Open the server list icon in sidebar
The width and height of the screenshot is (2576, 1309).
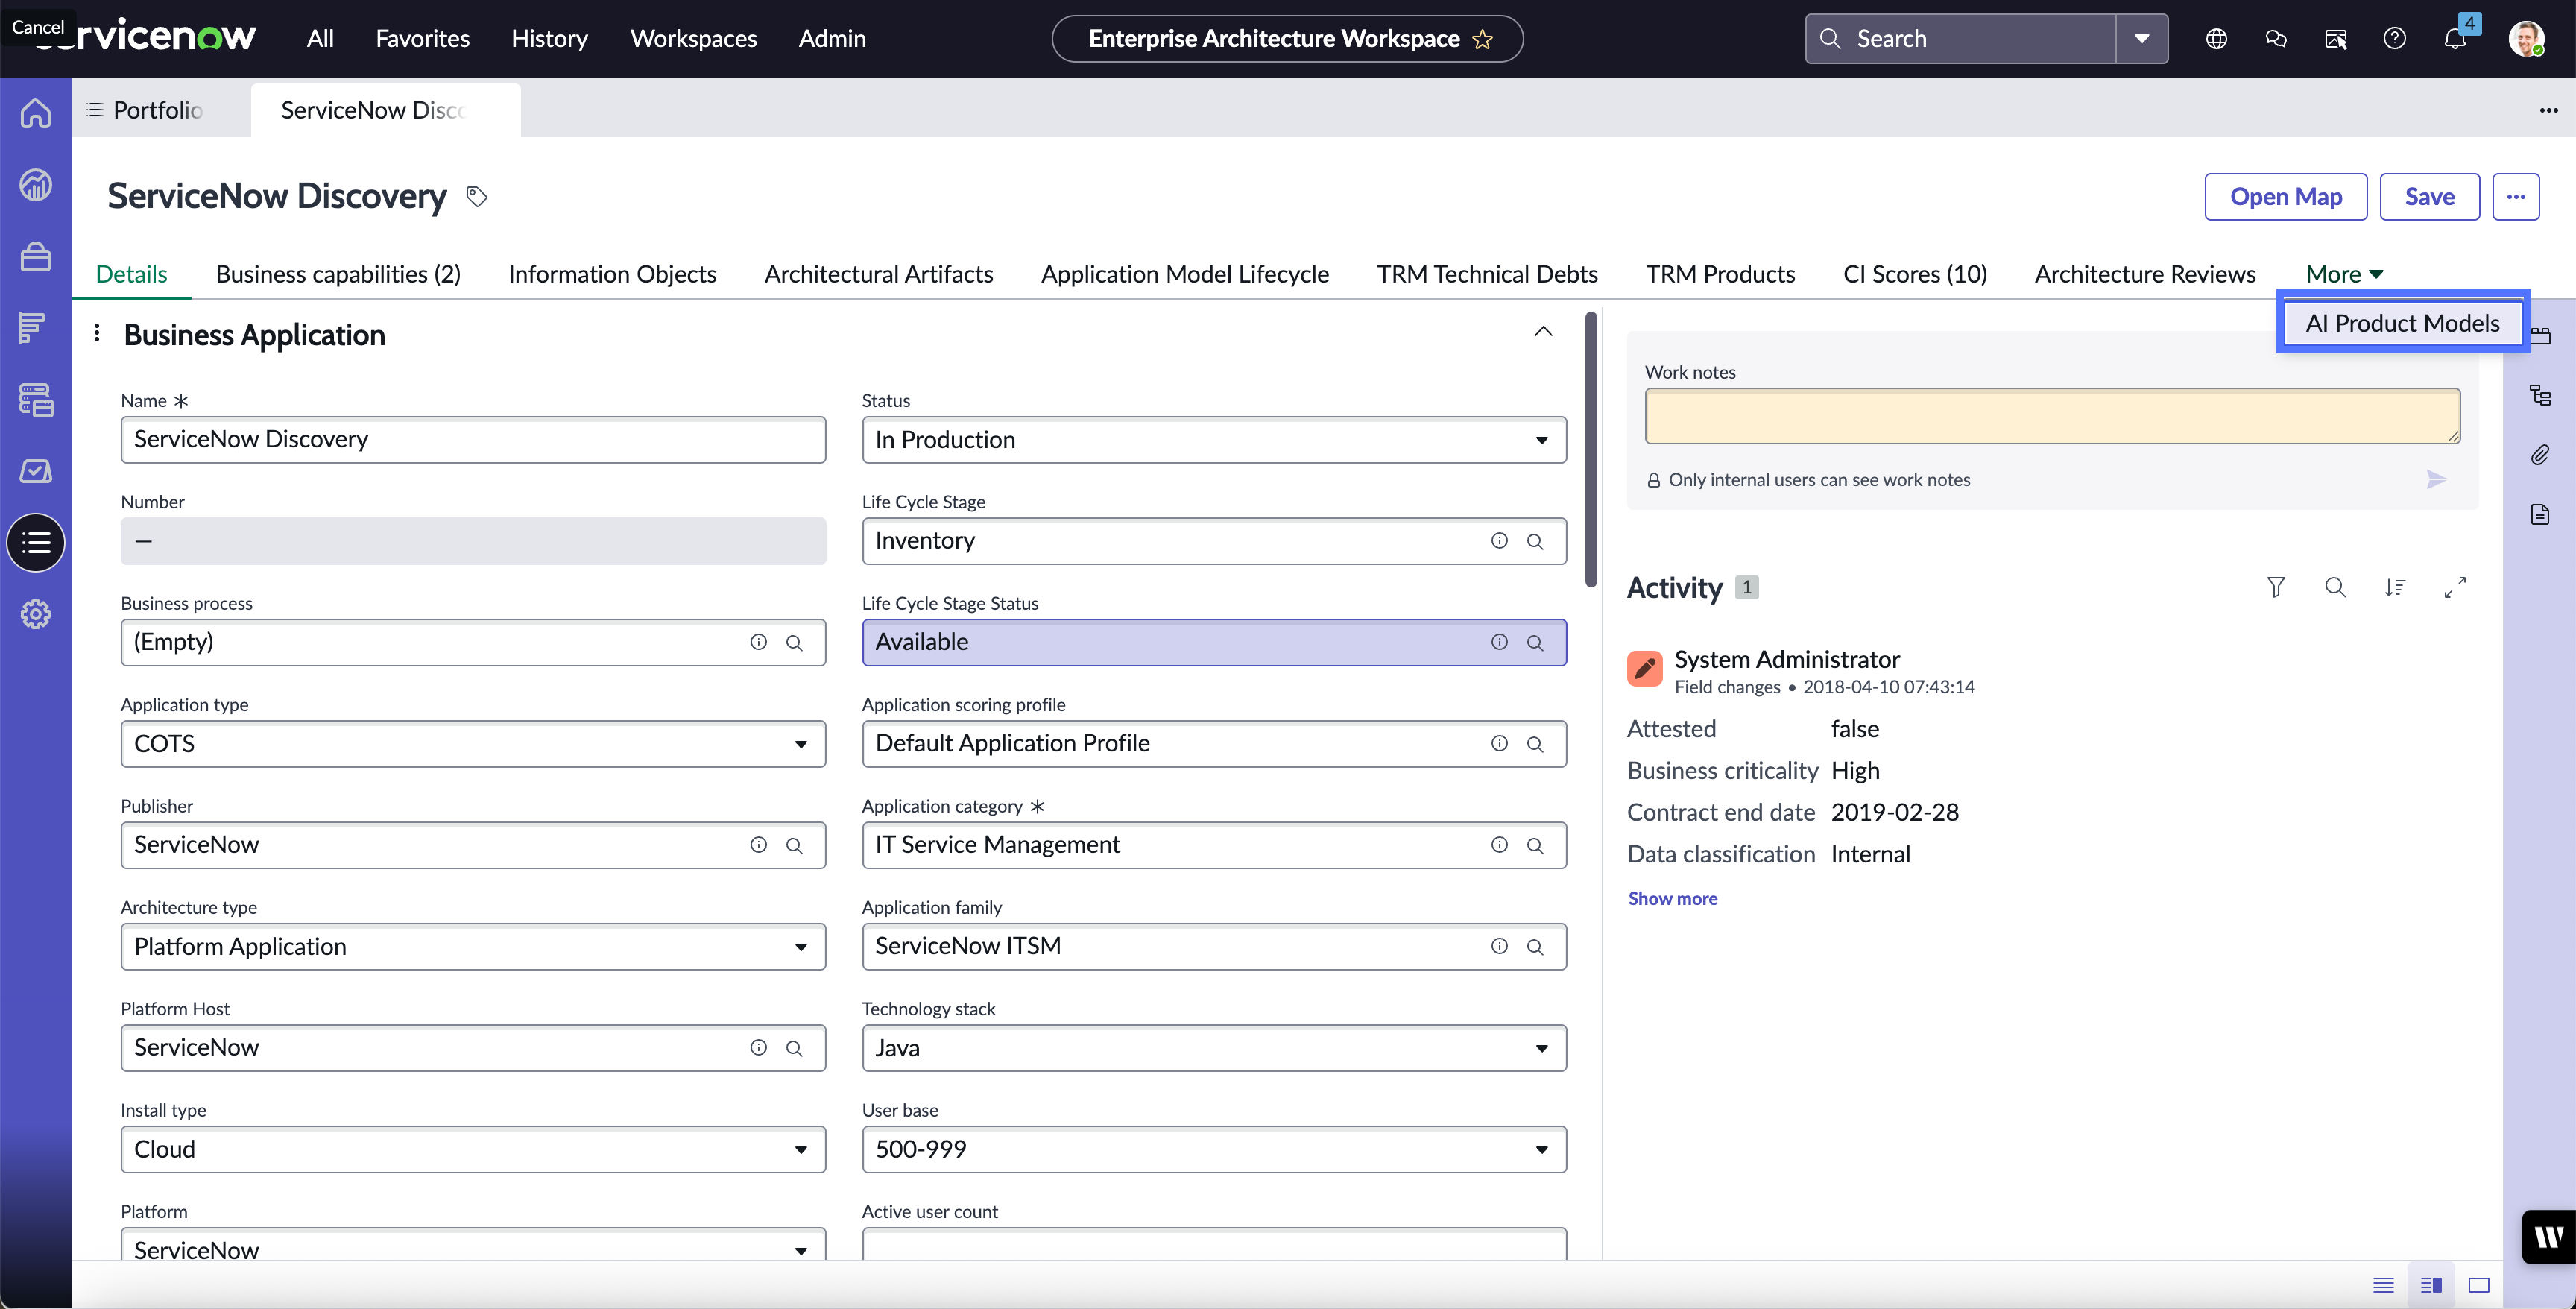pos(36,400)
